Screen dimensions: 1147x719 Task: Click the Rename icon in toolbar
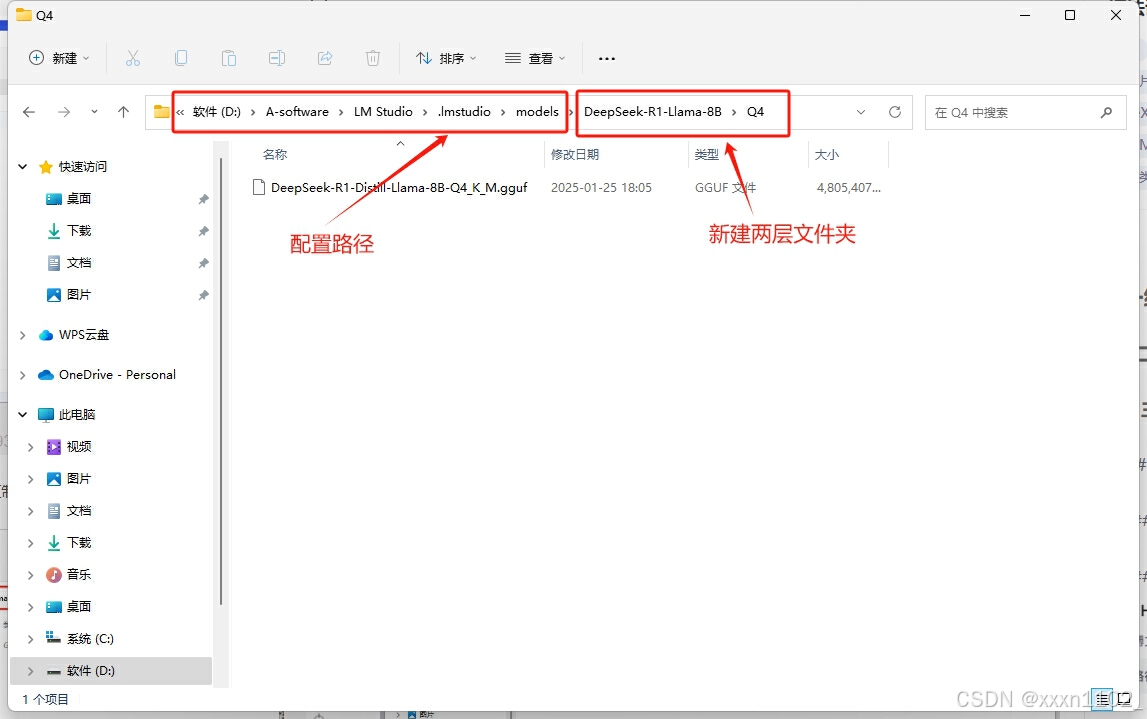pyautogui.click(x=277, y=59)
